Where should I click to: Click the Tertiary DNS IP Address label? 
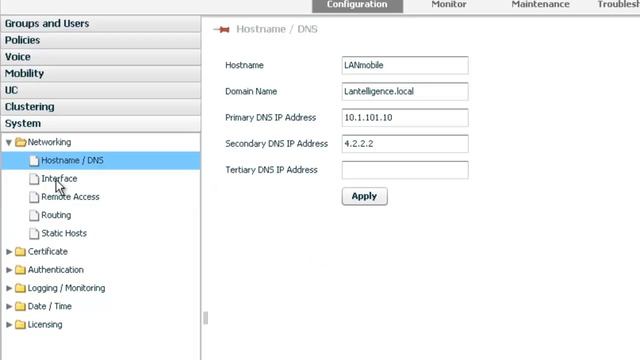point(271,170)
